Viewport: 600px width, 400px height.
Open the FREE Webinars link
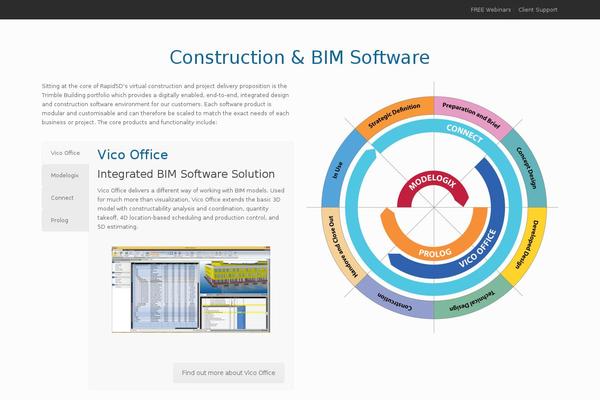pos(491,10)
